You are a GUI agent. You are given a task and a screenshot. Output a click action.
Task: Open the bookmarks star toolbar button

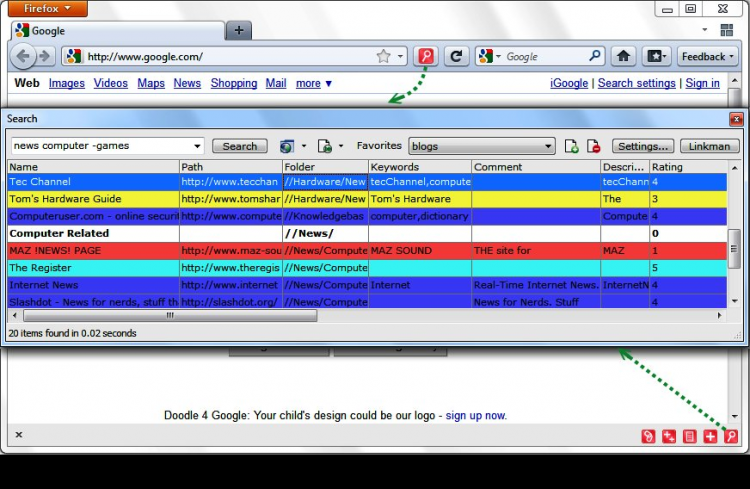tap(656, 56)
